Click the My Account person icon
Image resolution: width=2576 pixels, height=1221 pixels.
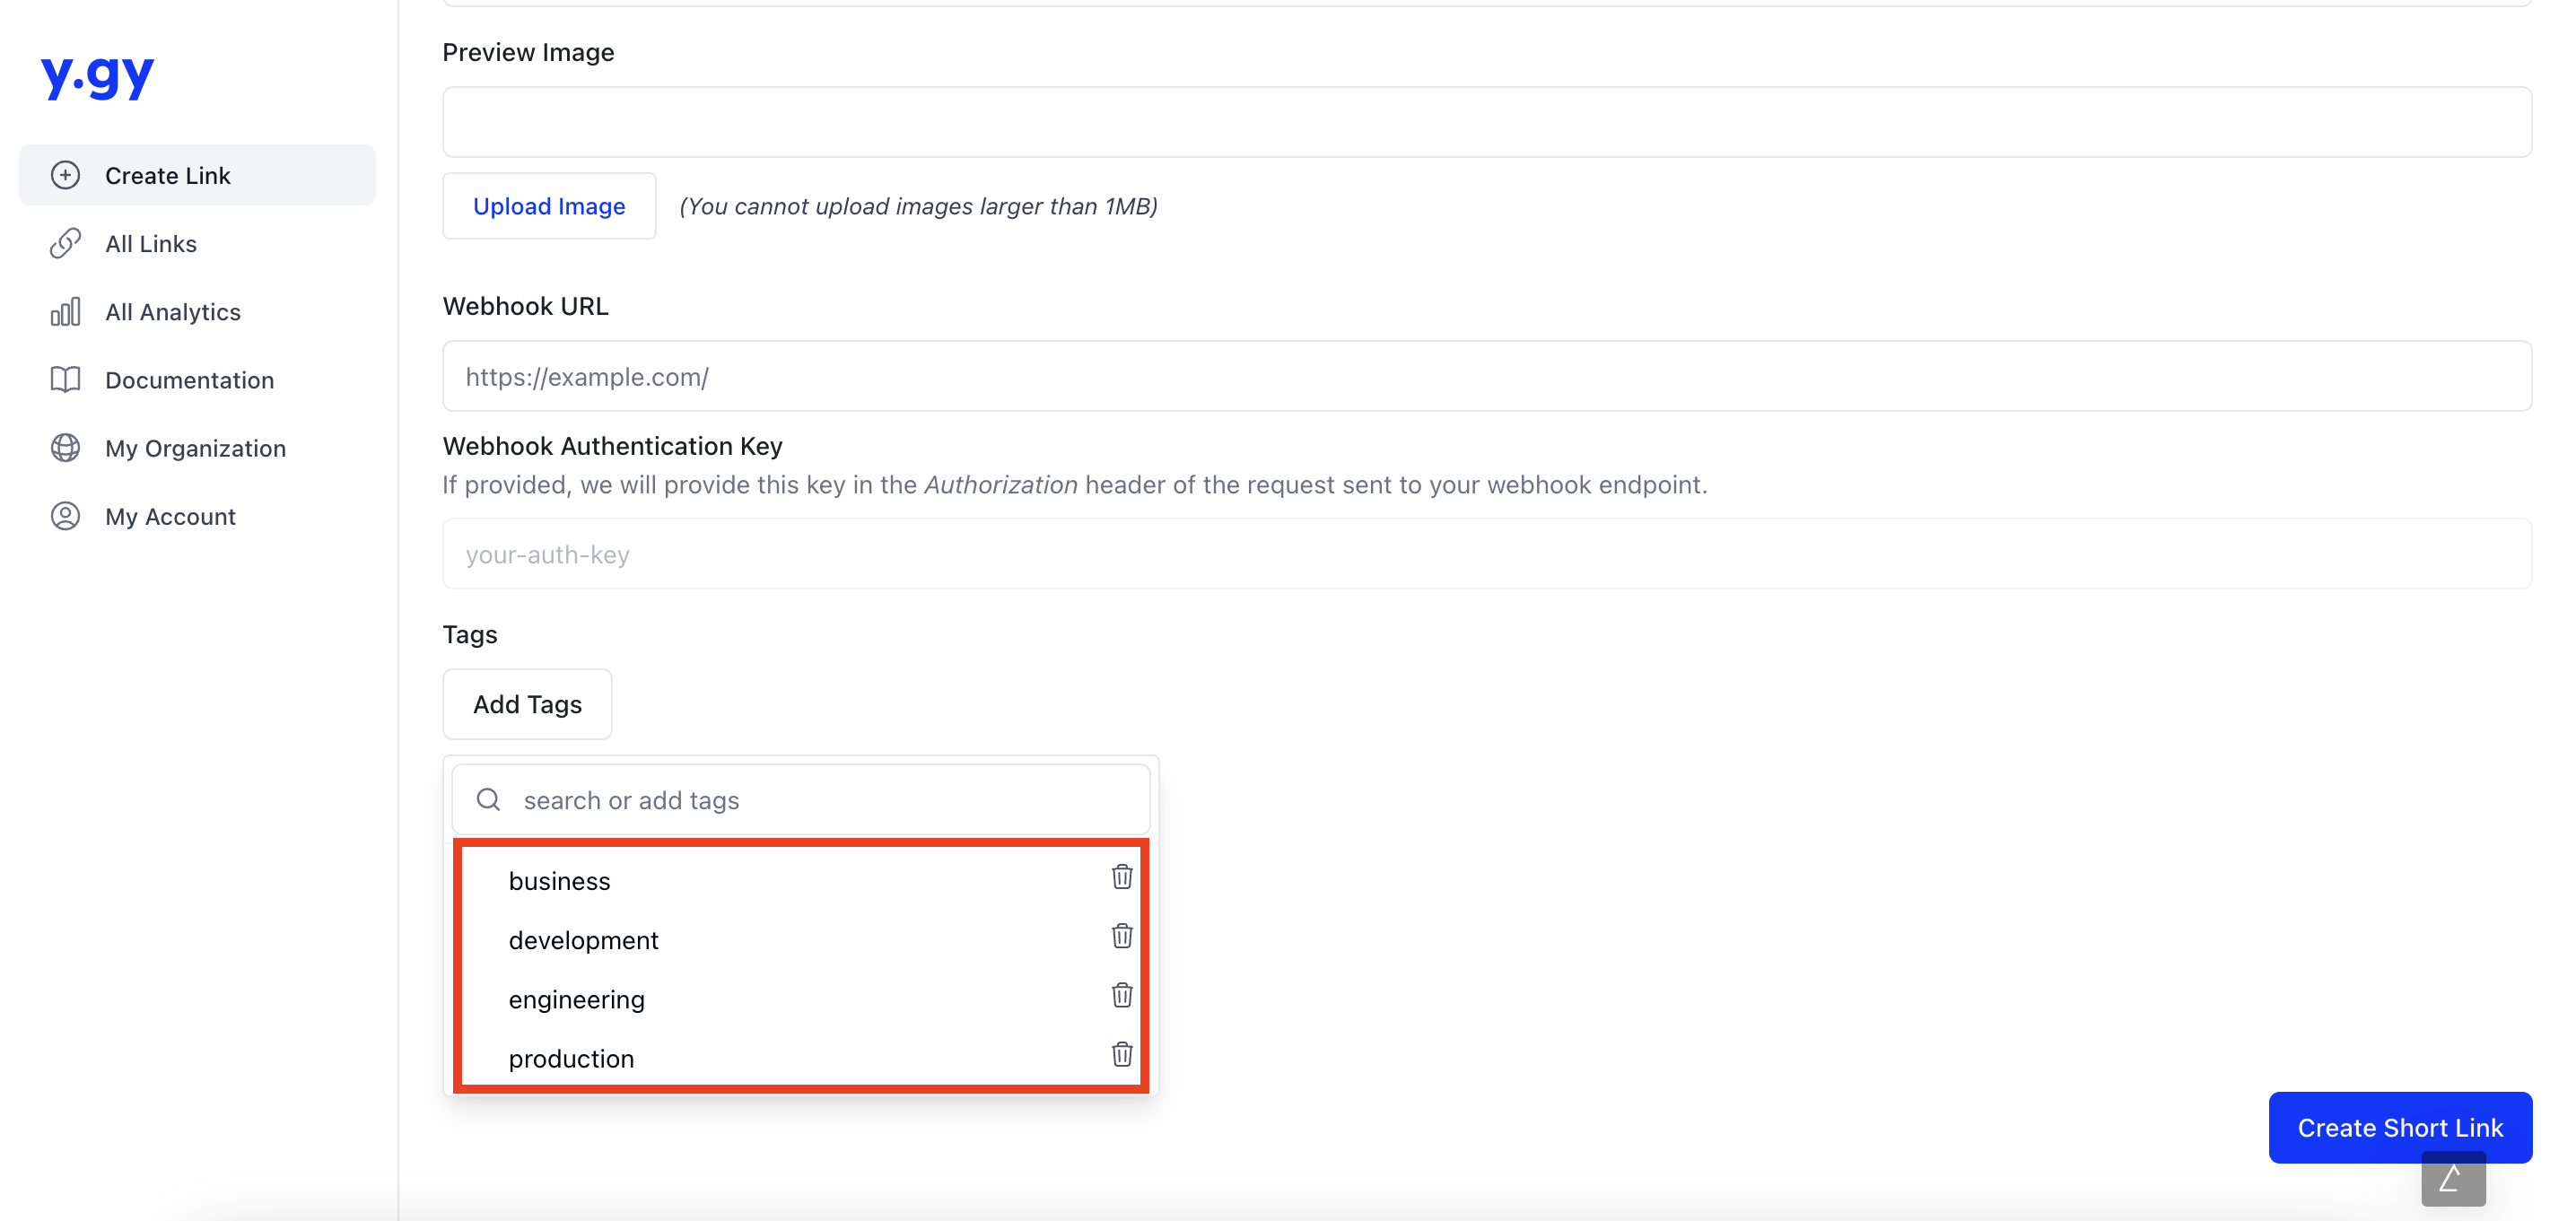(64, 514)
